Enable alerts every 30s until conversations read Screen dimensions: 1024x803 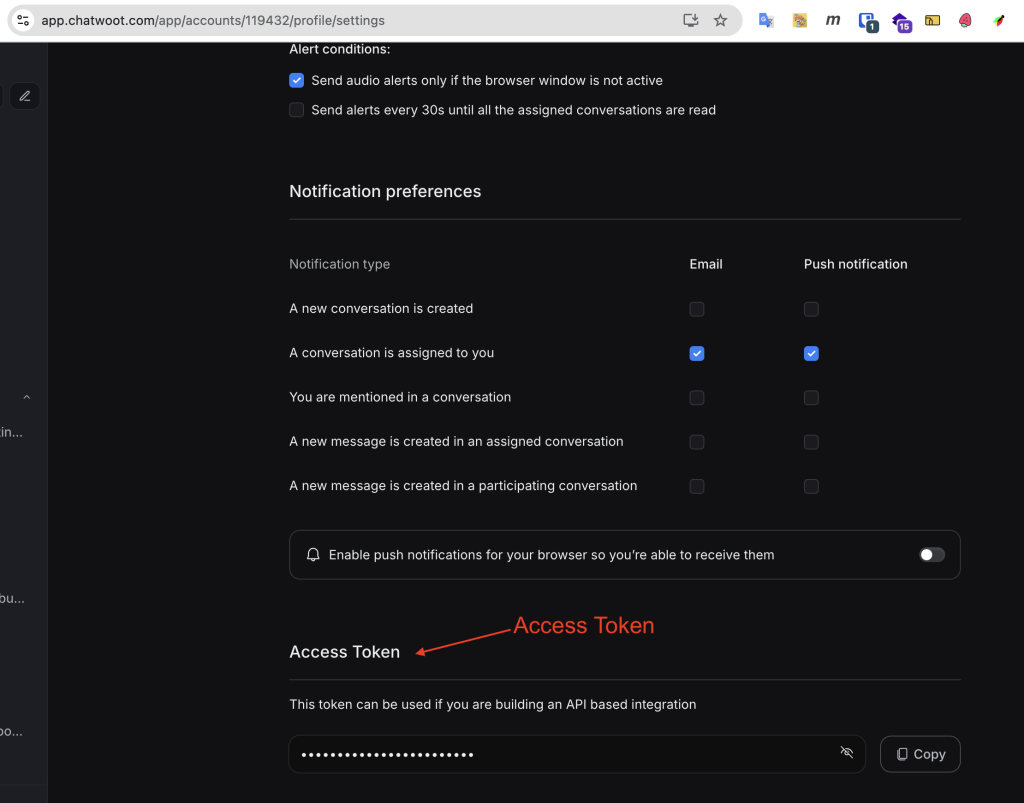pos(297,110)
